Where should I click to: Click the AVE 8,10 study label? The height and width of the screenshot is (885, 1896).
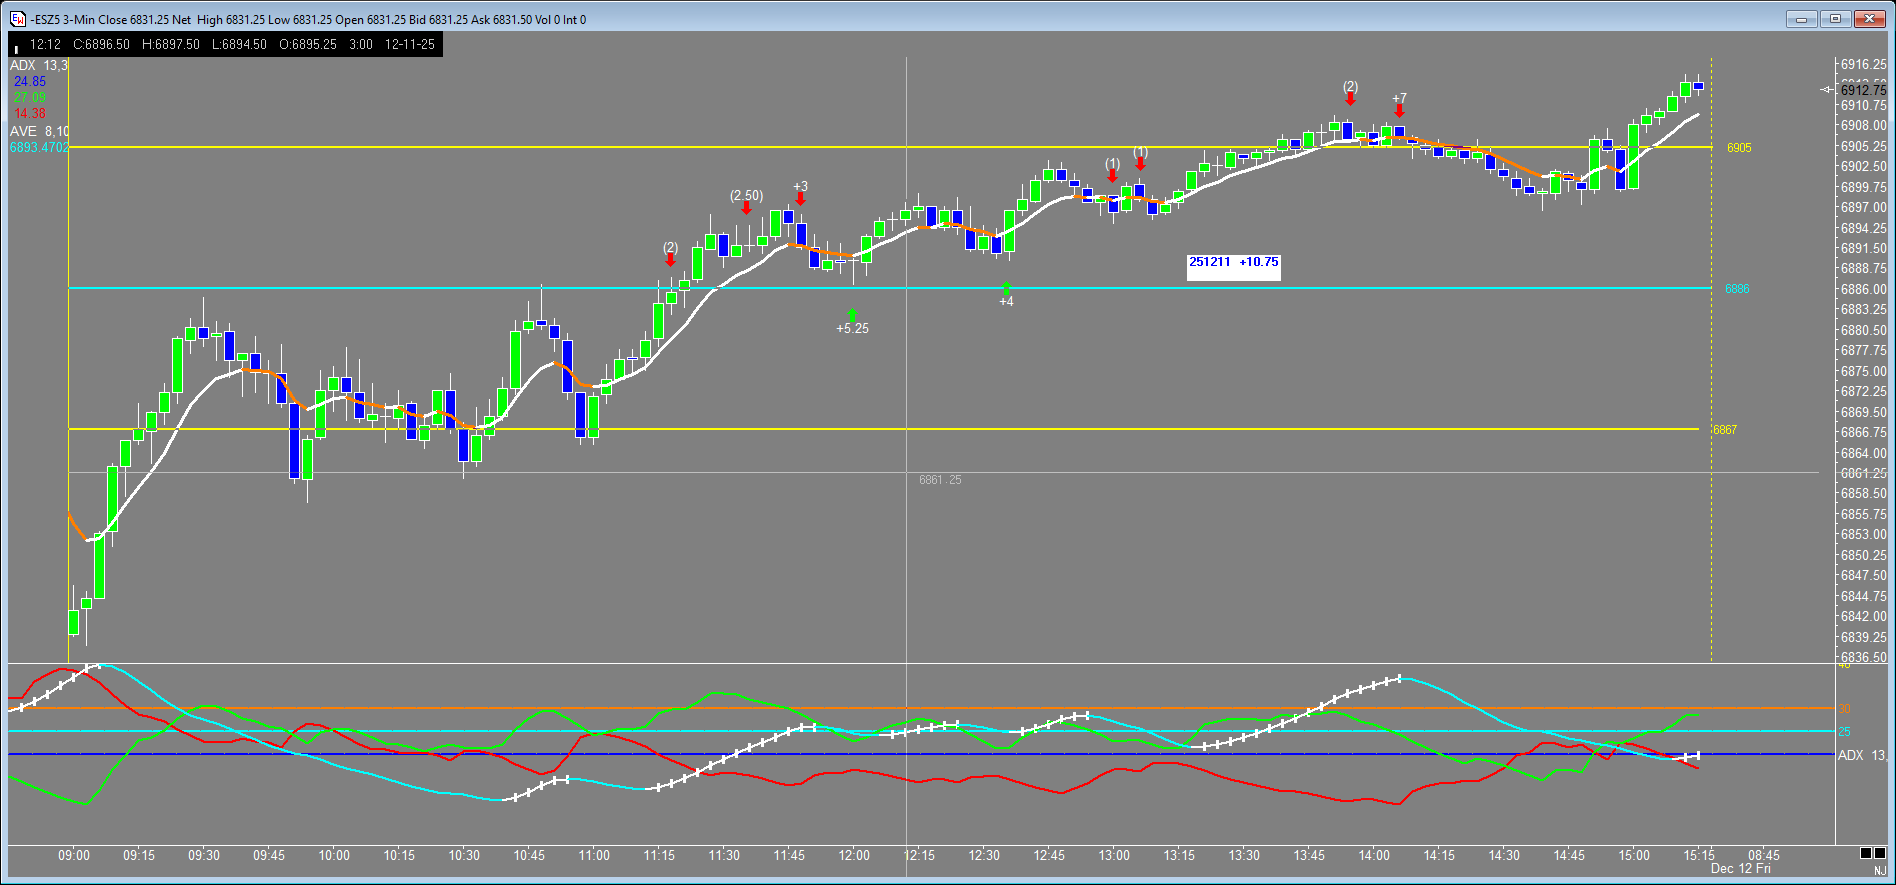coord(39,131)
